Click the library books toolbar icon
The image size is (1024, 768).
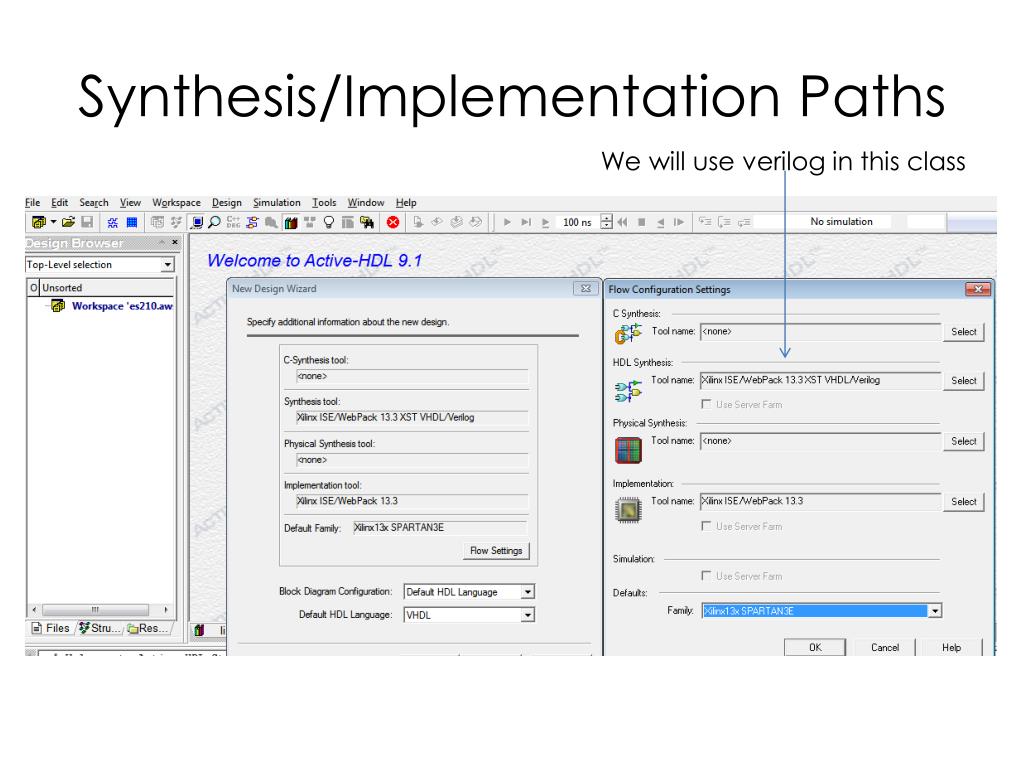(291, 222)
